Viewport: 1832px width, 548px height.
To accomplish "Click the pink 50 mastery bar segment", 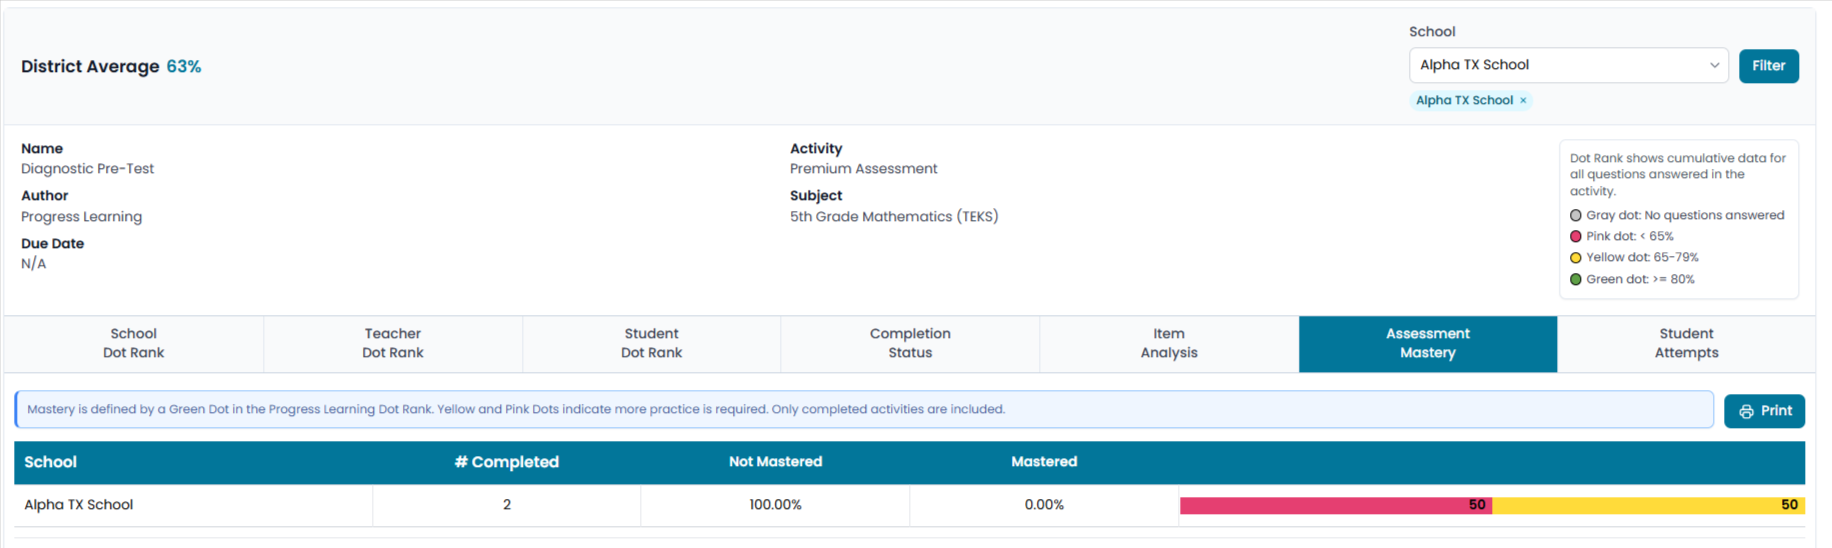I will pos(1336,505).
